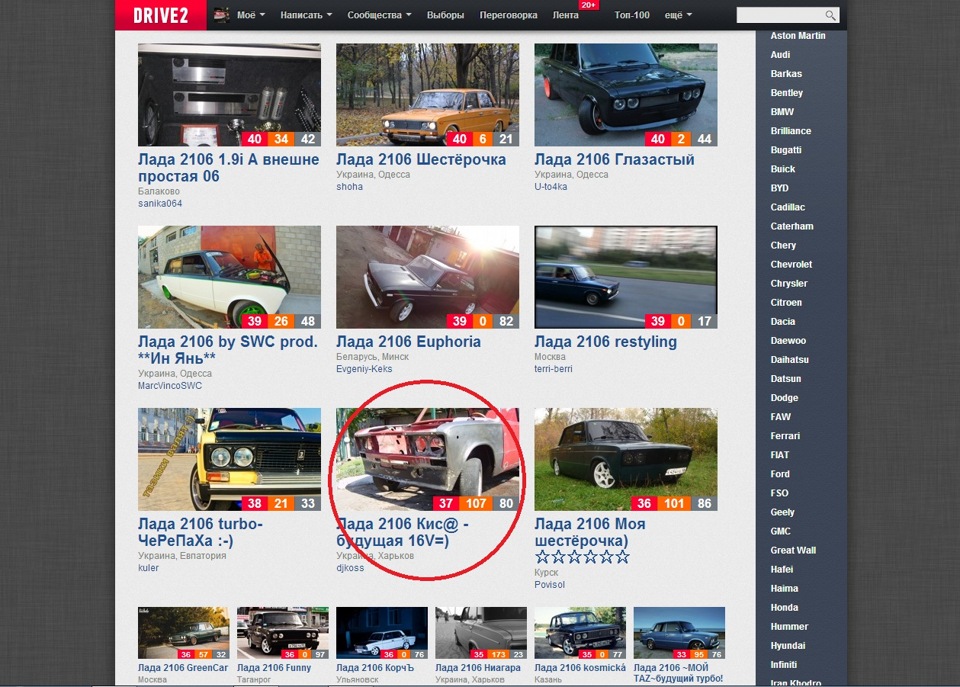Click the user avatar icon in navbar

click(x=222, y=15)
